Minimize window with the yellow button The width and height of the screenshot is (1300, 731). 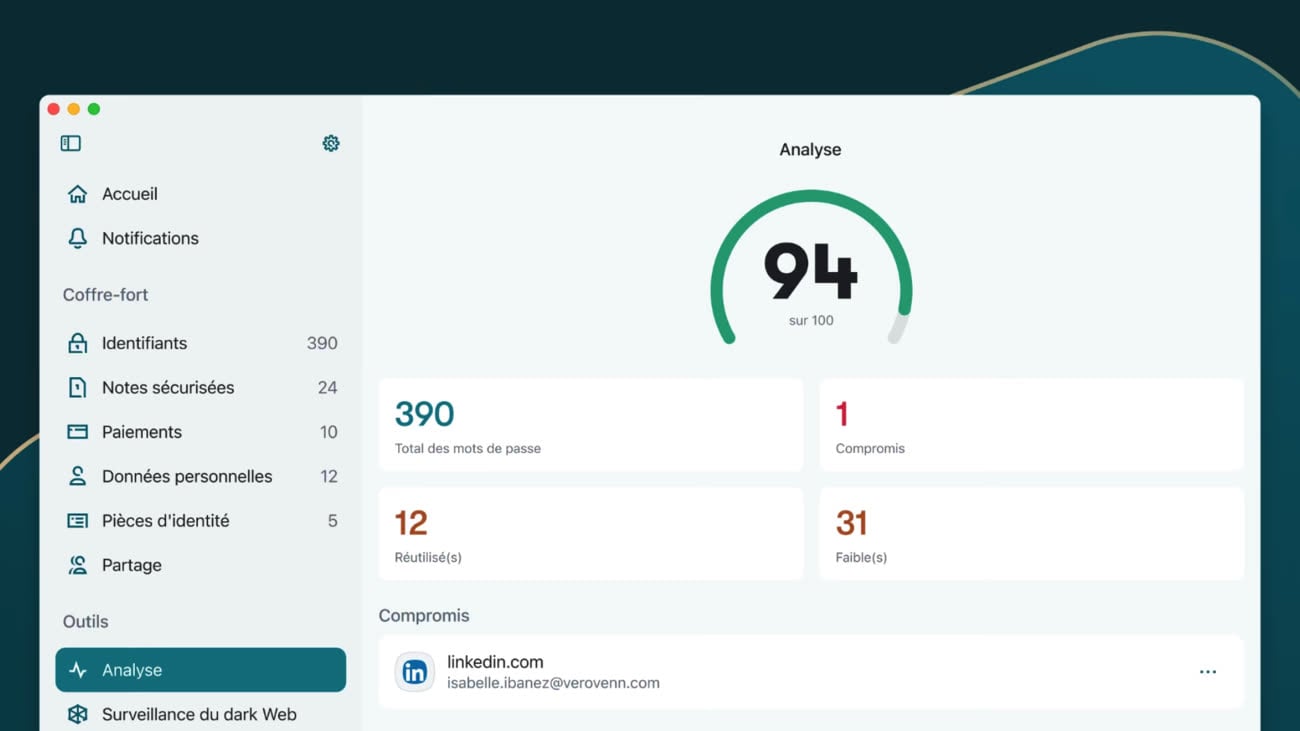(x=74, y=109)
